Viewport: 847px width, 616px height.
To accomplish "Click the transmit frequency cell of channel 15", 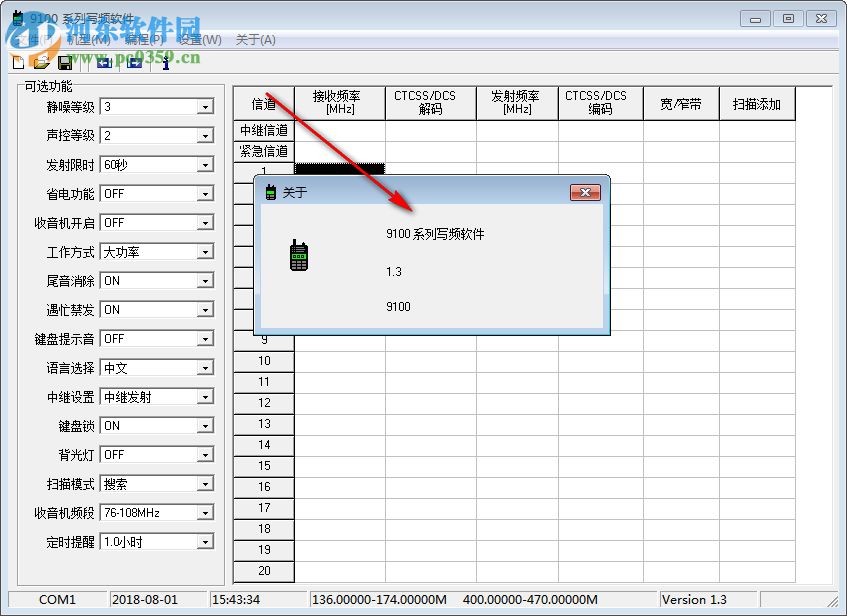I will tap(517, 466).
